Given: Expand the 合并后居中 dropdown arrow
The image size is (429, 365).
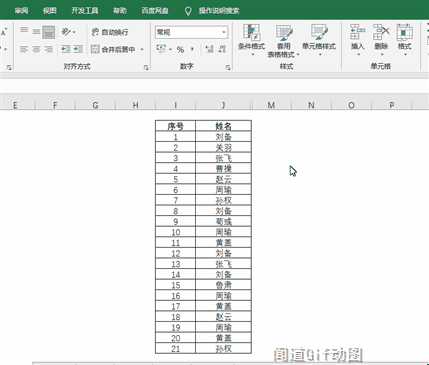Looking at the screenshot, I should (142, 49).
